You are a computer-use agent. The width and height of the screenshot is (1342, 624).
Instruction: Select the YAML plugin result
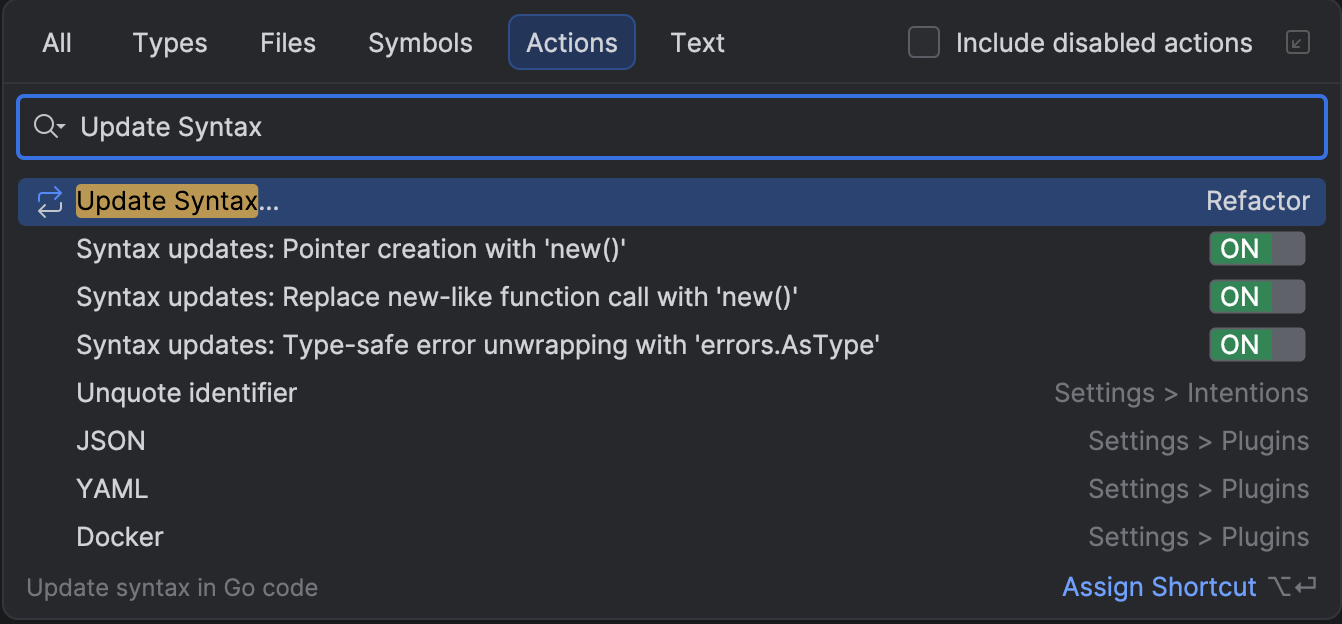[112, 489]
